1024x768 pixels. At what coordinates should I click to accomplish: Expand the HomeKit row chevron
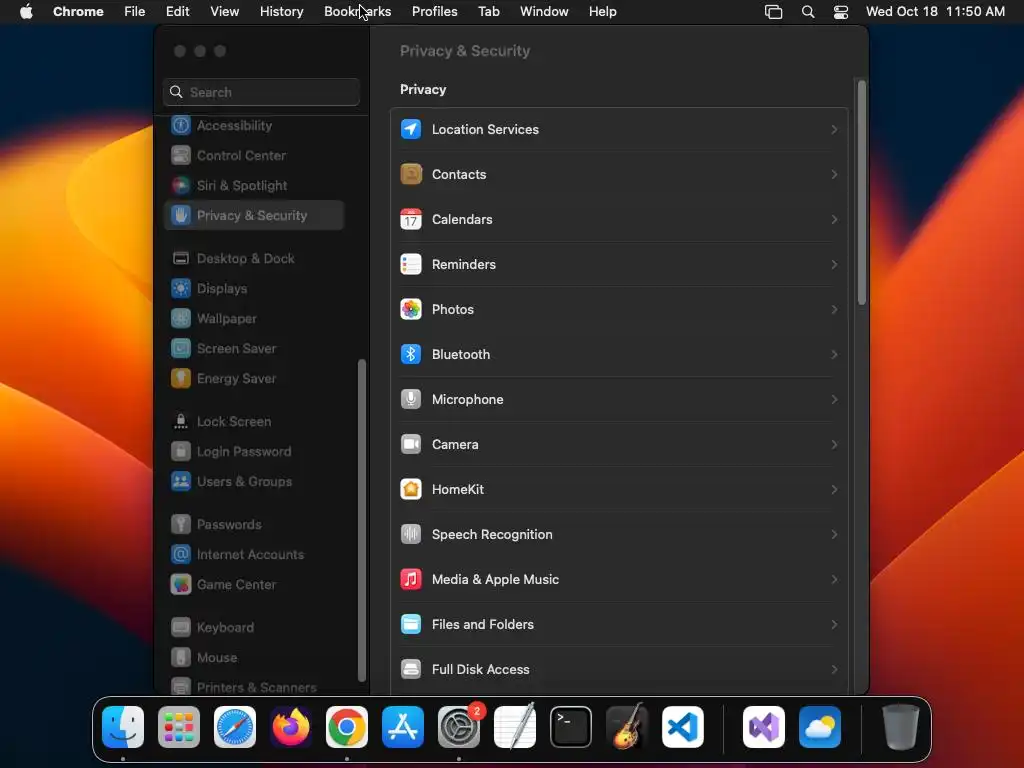(834, 489)
